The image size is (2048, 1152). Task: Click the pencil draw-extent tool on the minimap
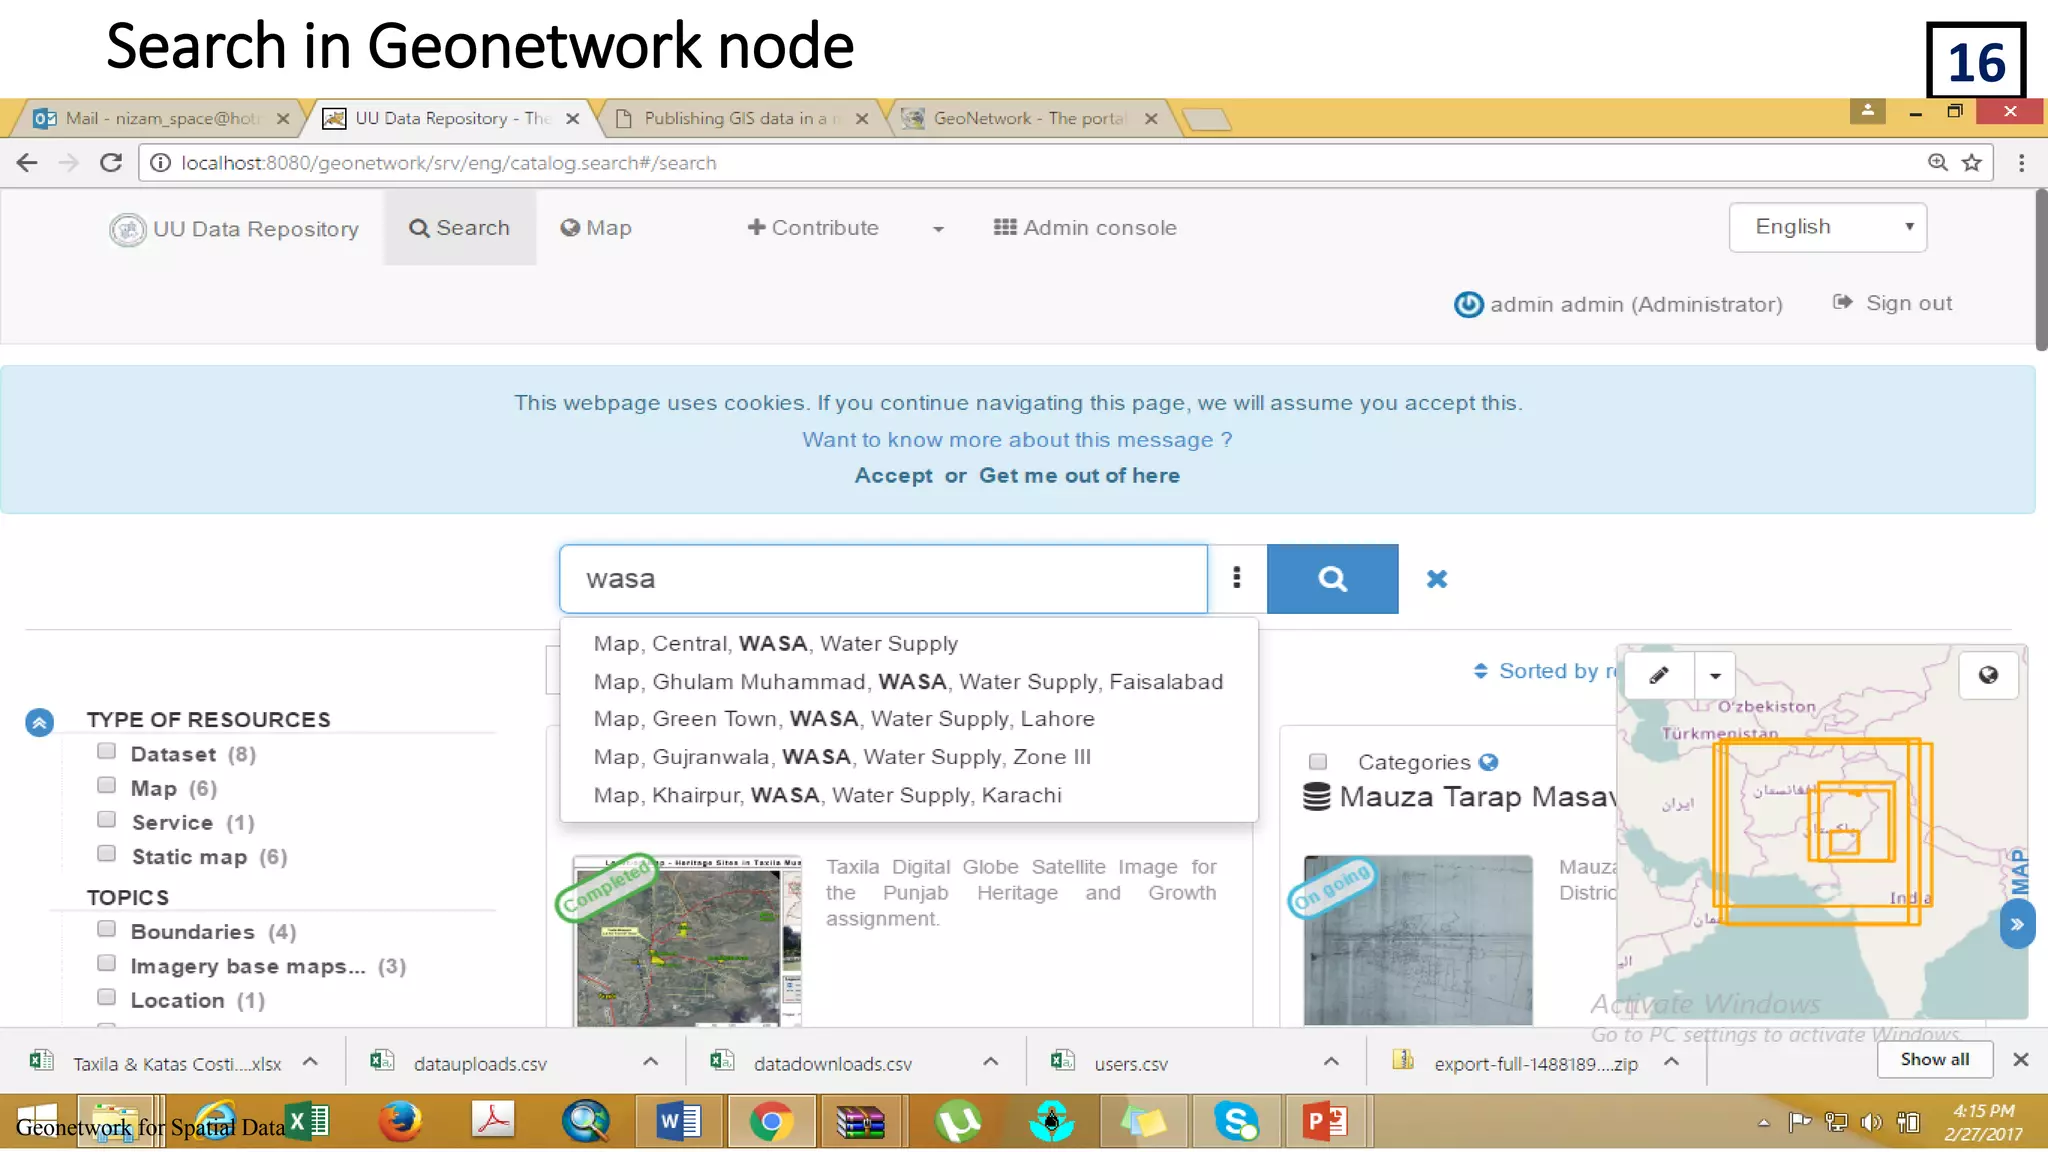1659,675
